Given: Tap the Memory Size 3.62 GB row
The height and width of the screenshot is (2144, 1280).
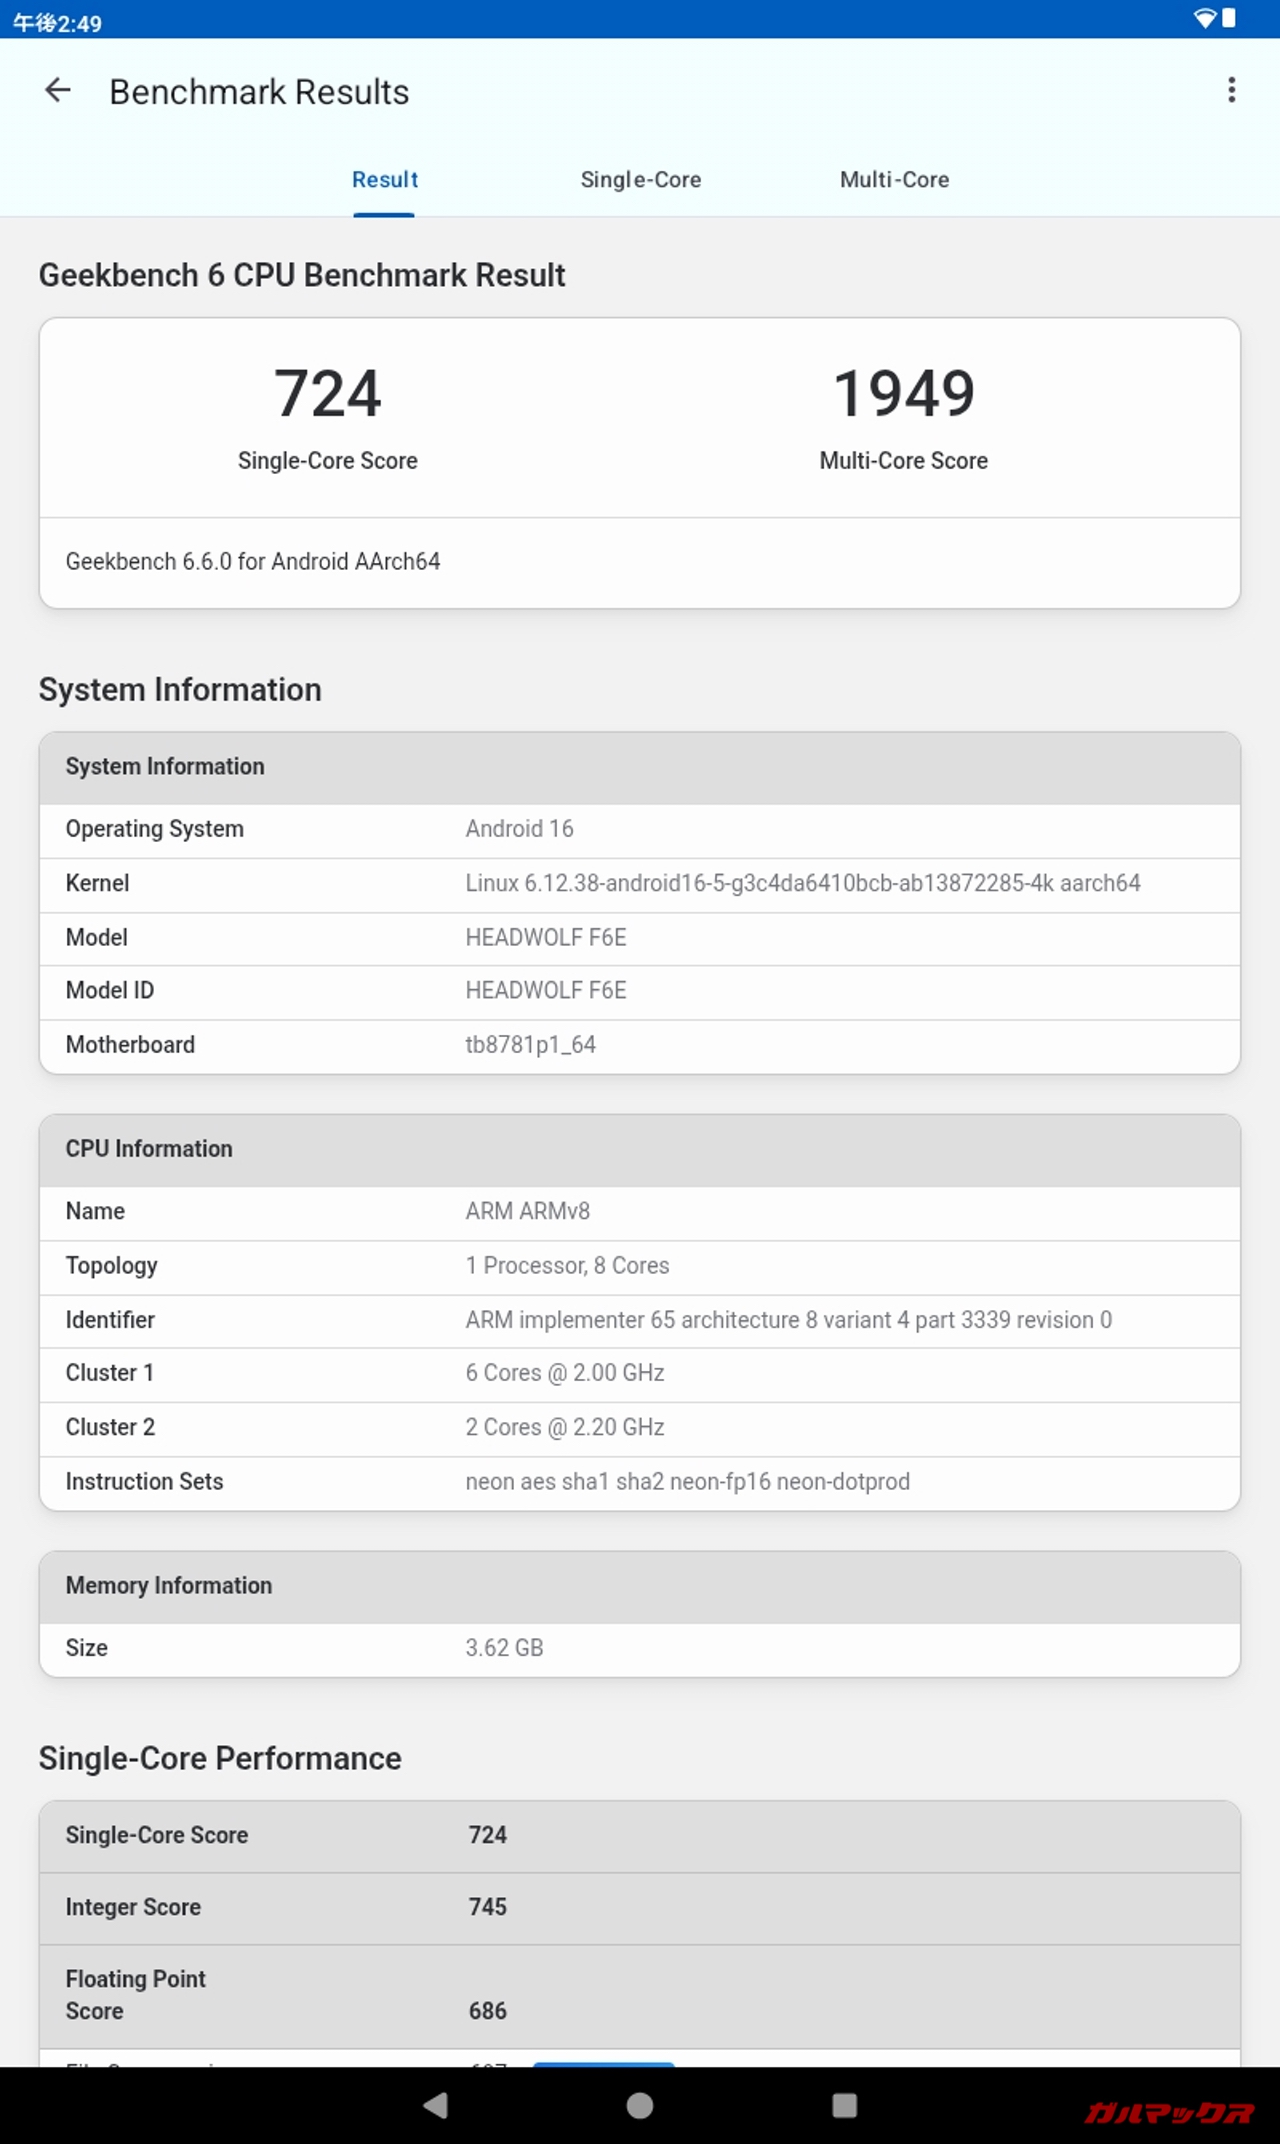Looking at the screenshot, I should pos(640,1648).
